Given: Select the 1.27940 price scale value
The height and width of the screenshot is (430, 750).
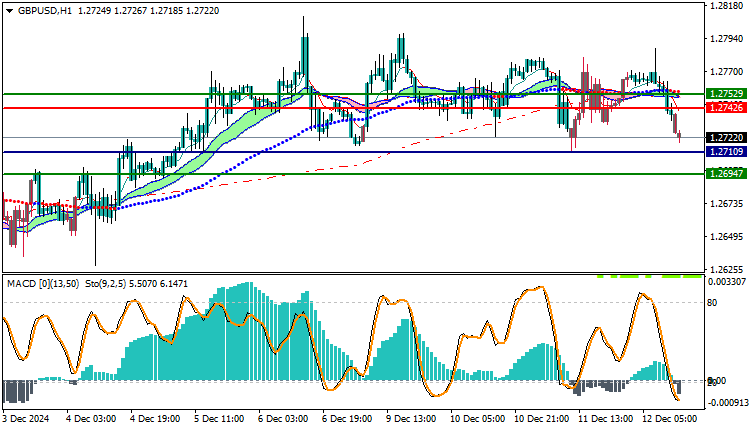Looking at the screenshot, I should (727, 39).
